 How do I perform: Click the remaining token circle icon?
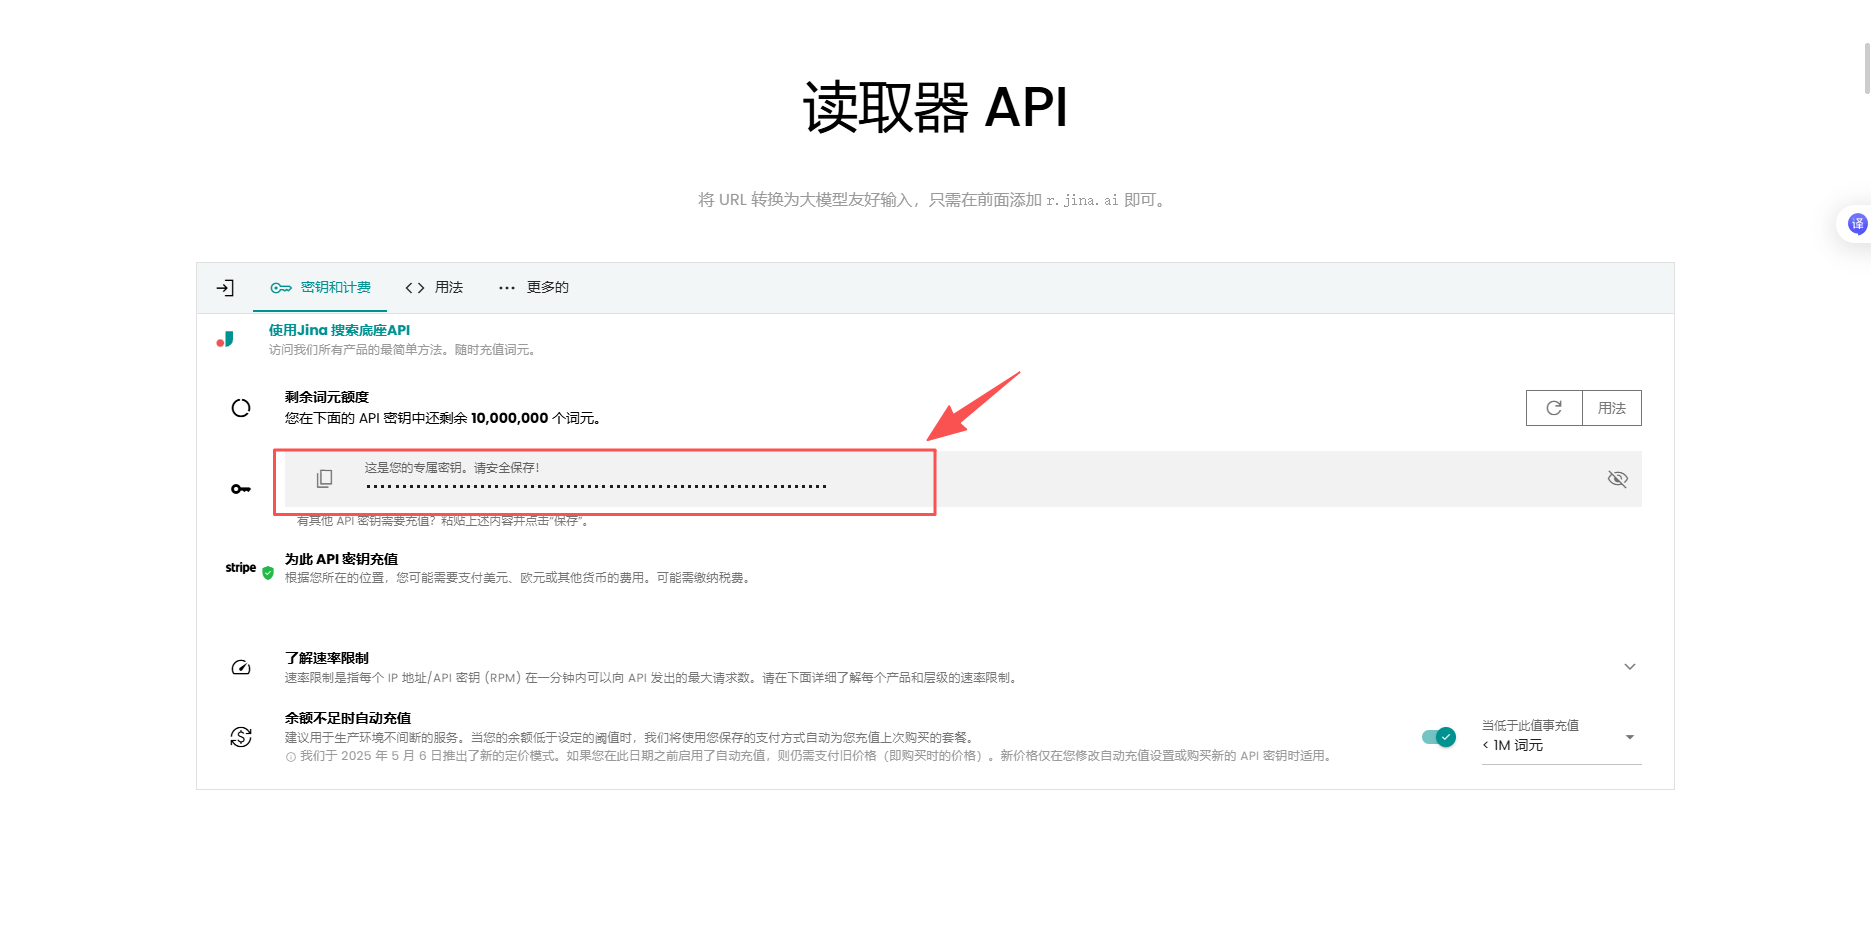click(x=241, y=408)
